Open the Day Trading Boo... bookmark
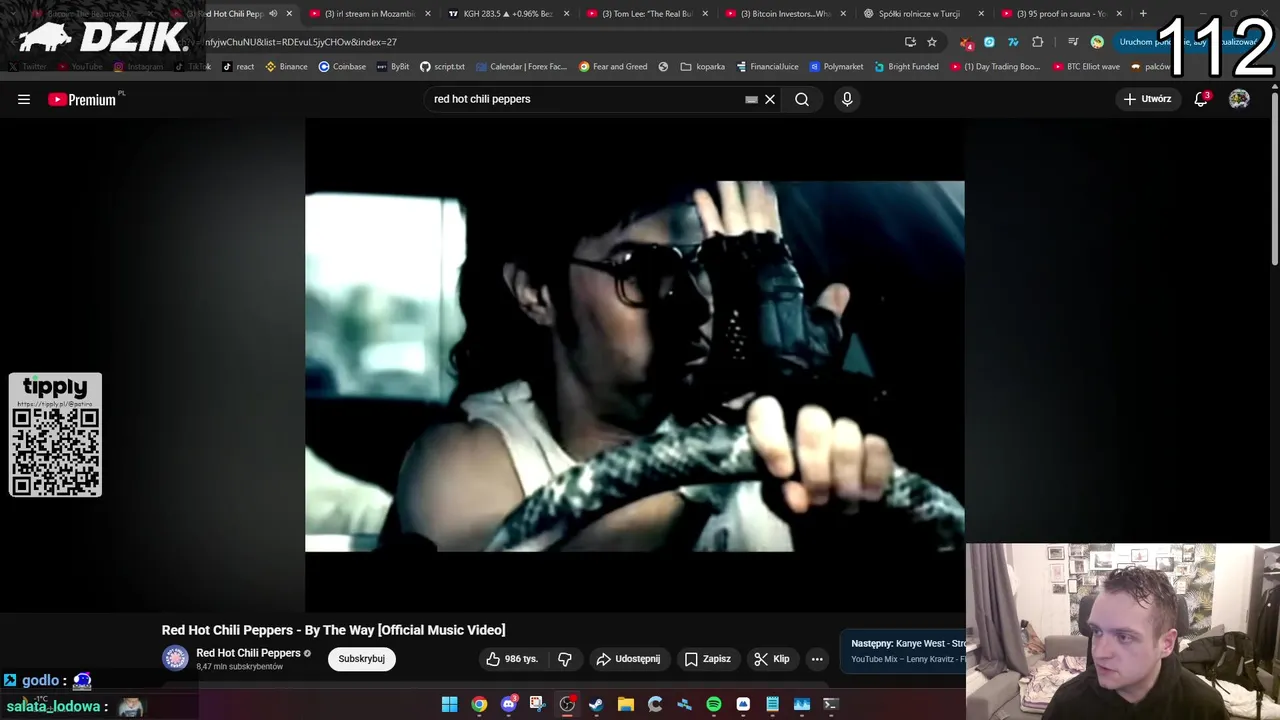Screen dimensions: 1280x720 995,67
